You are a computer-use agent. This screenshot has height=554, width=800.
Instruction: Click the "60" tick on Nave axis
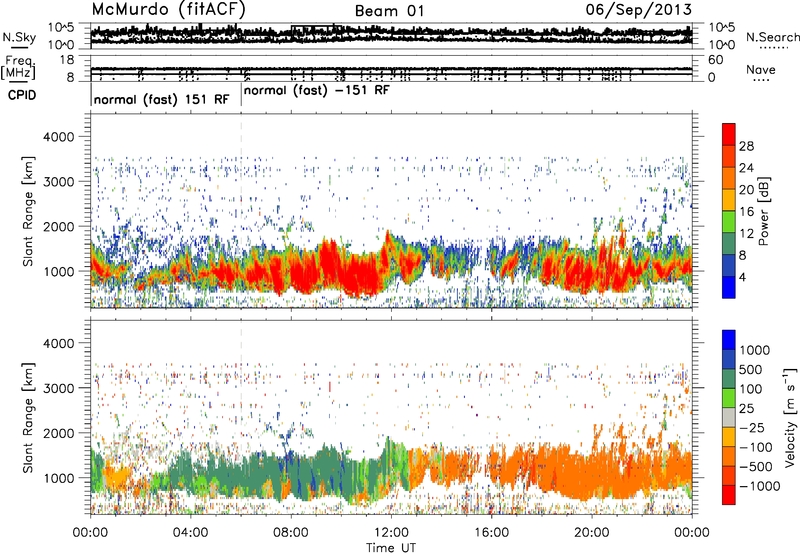coord(715,60)
